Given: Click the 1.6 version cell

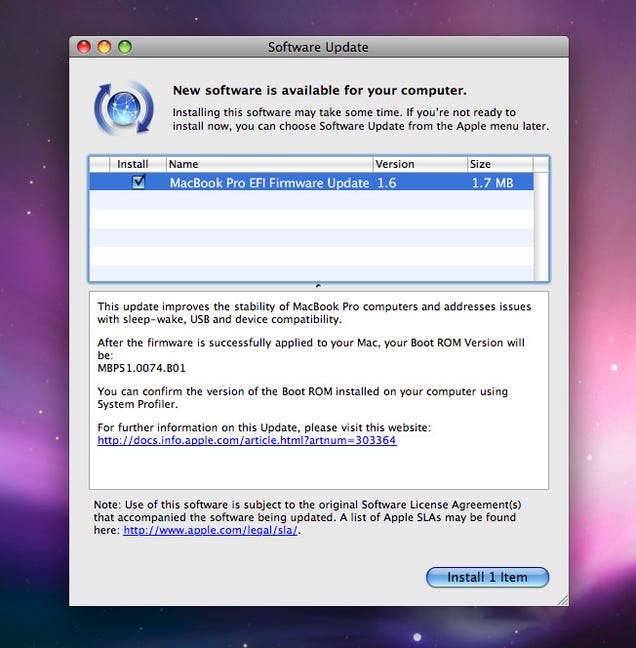Looking at the screenshot, I should 386,183.
